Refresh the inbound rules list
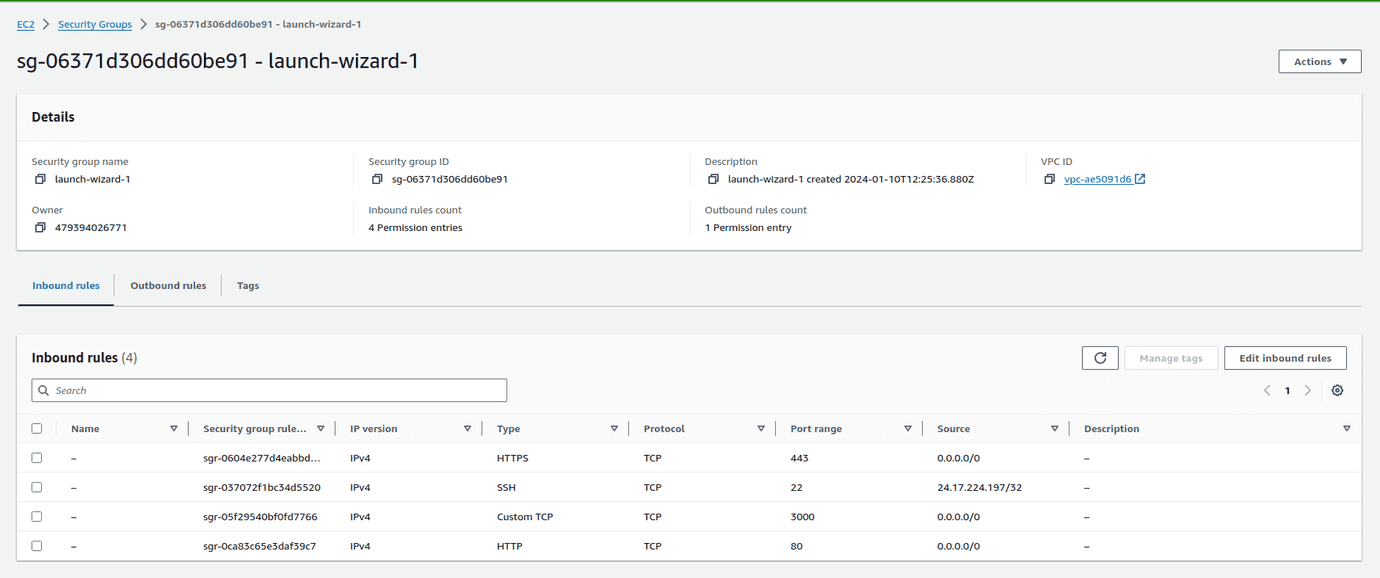This screenshot has height=578, width=1380. 1100,358
